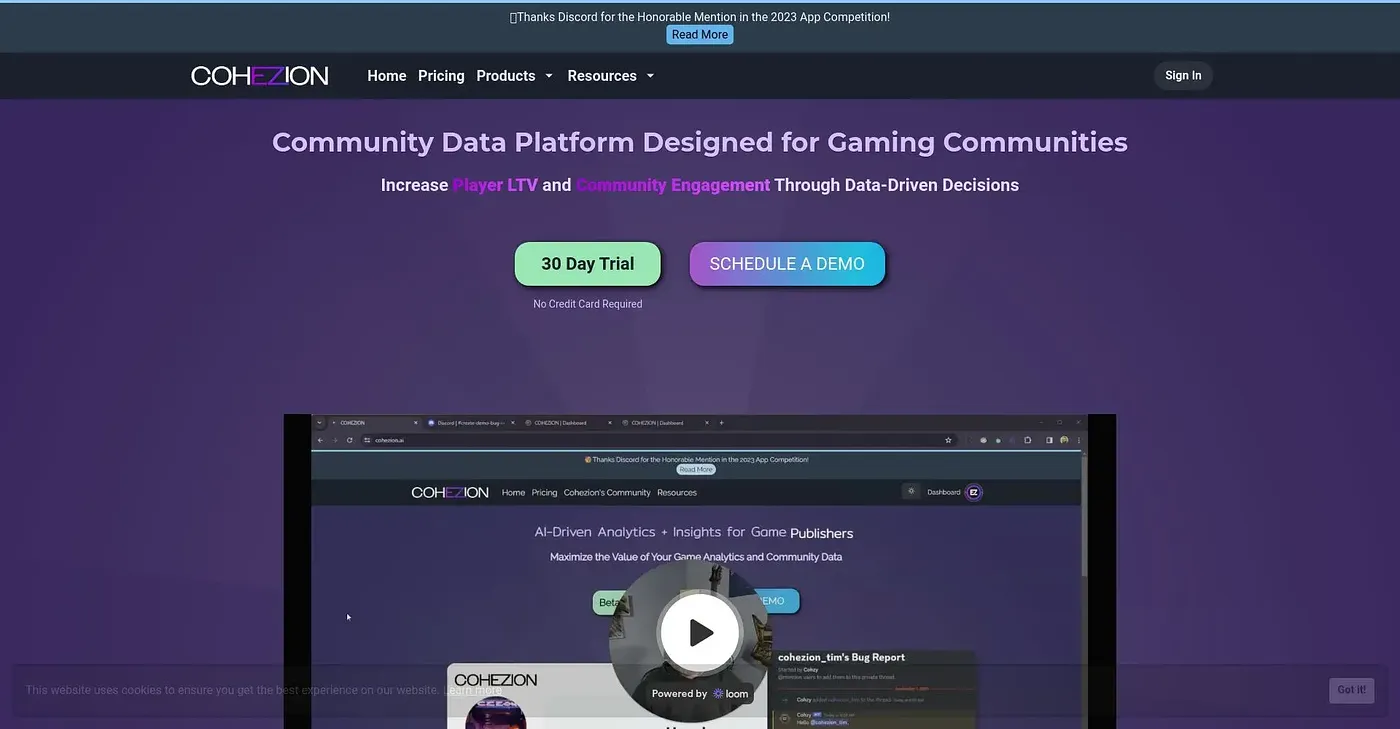Screen dimensions: 1400x729
Task: Click the Powered by loom badge
Action: (x=700, y=693)
